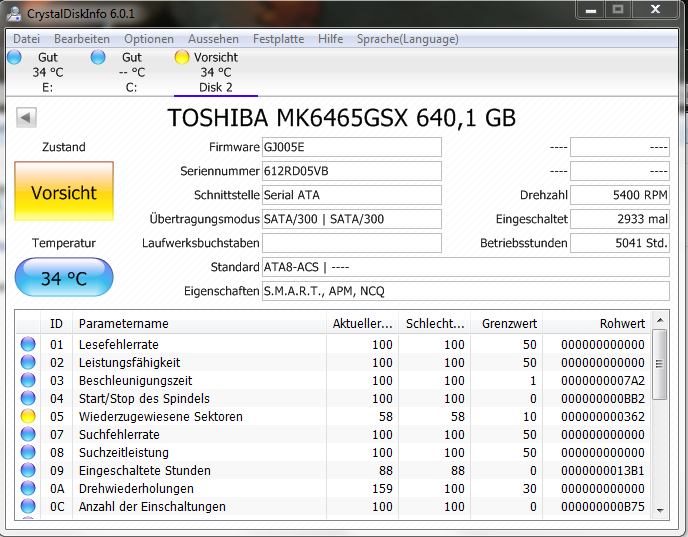Click the Eingeschaltet value 2933 mal
This screenshot has width=688, height=537.
620,219
